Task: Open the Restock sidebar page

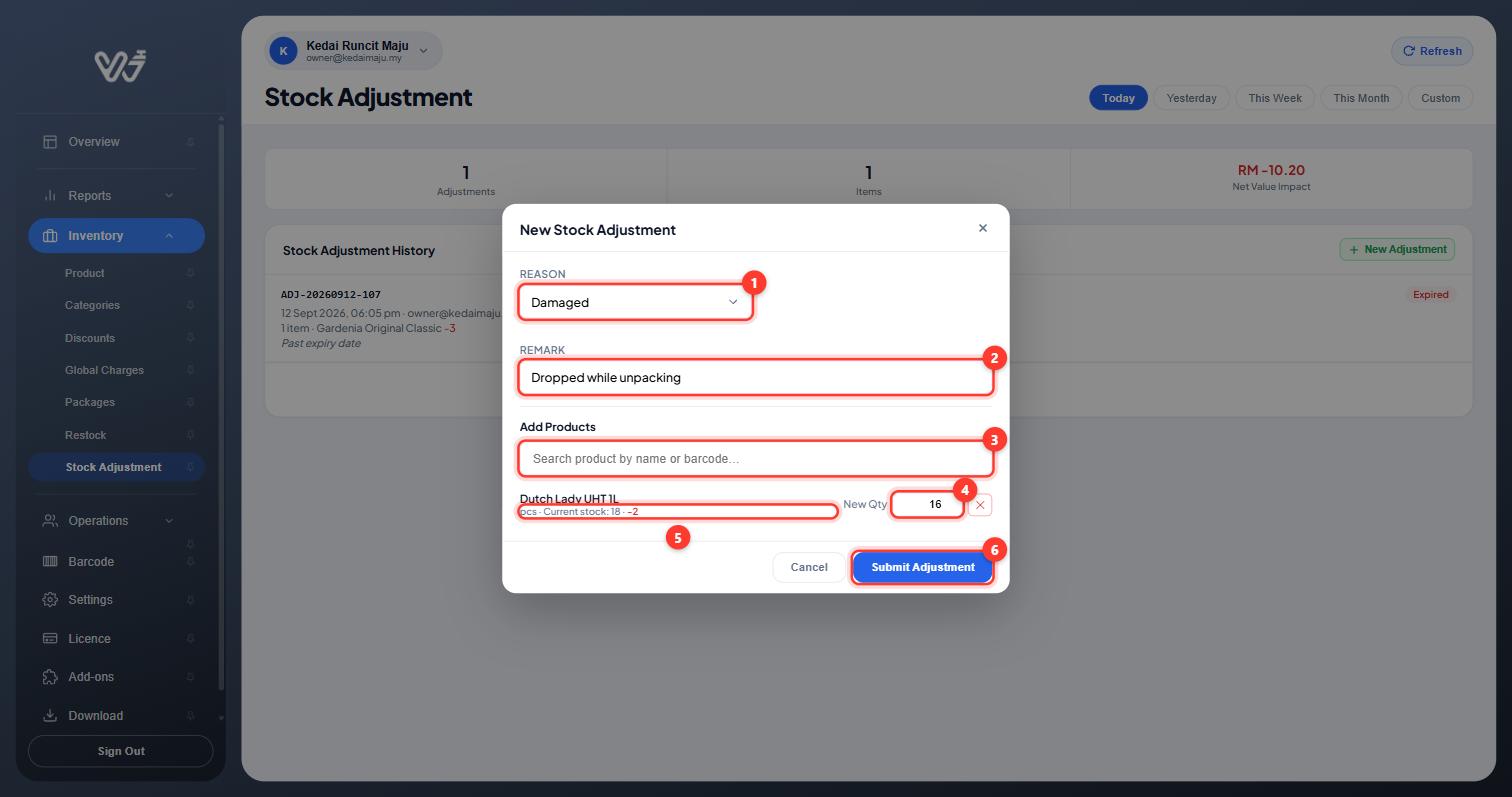Action: (x=86, y=435)
